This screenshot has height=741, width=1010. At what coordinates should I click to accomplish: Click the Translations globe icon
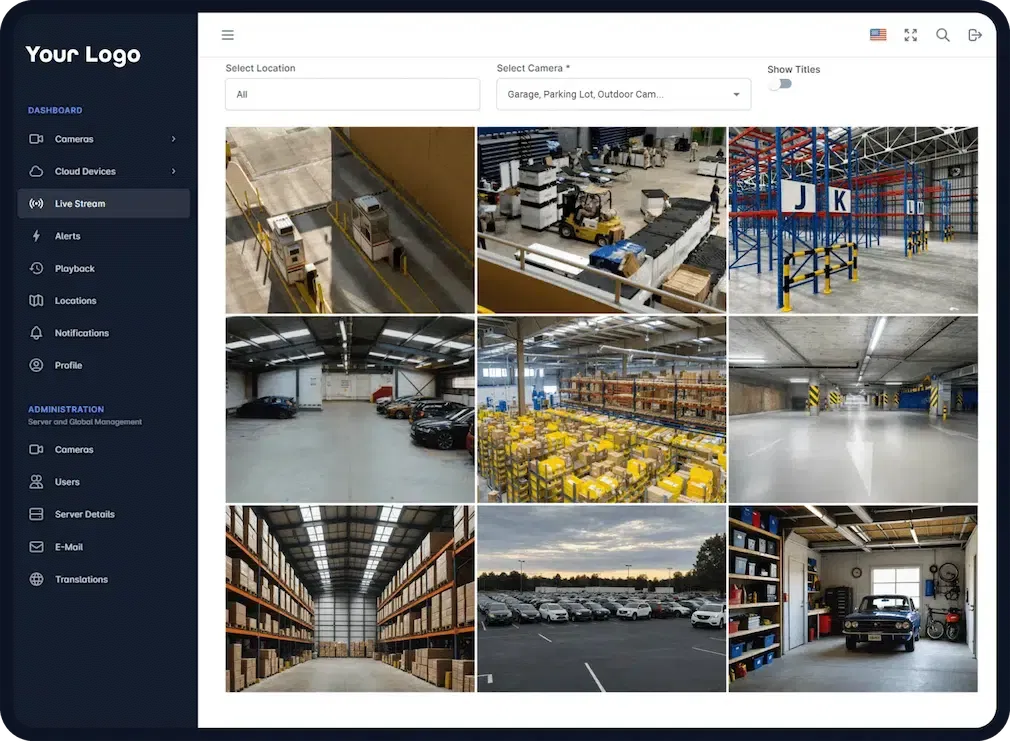37,579
